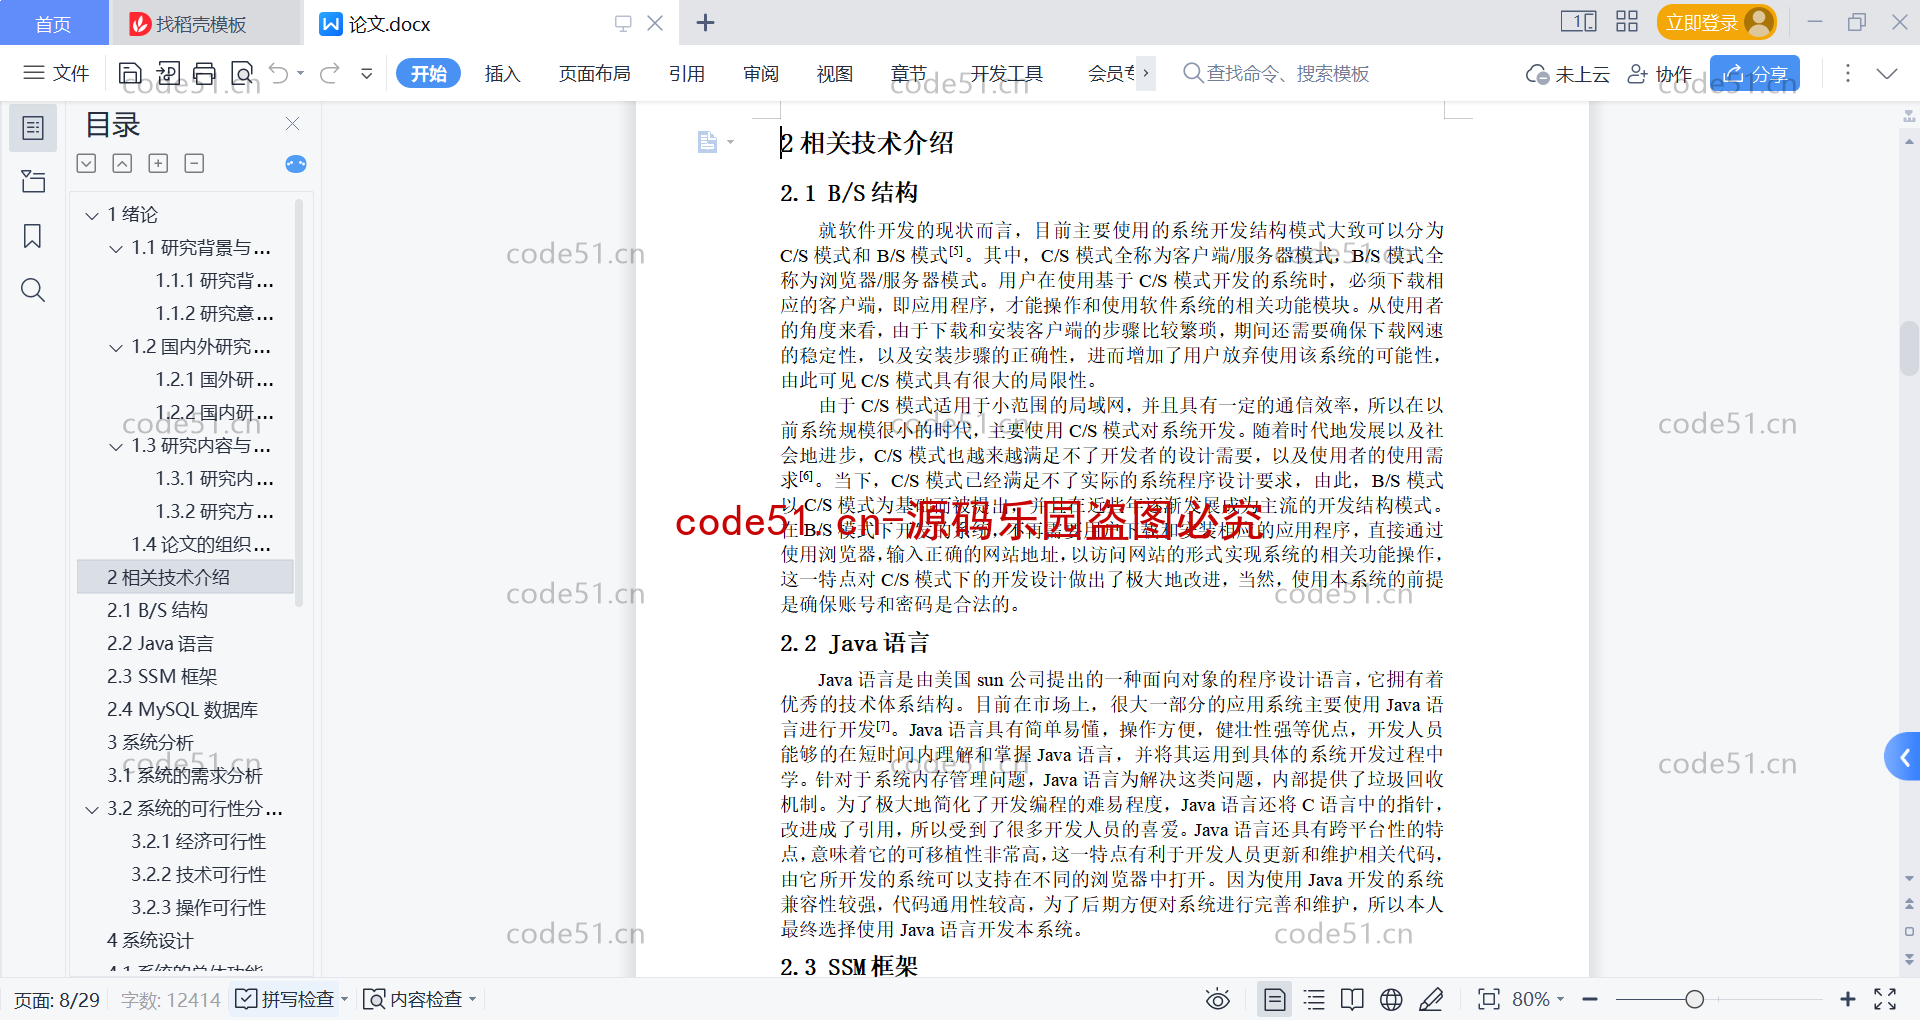This screenshot has width=1920, height=1020.
Task: Collapse the ribbon with the chevron
Action: (x=1887, y=73)
